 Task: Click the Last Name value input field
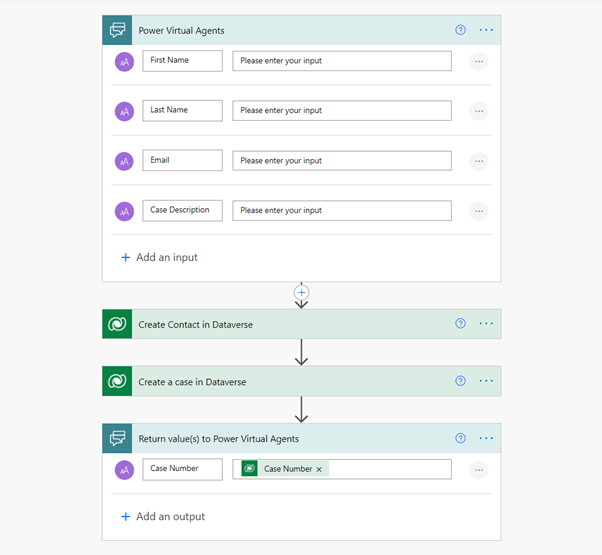[342, 111]
